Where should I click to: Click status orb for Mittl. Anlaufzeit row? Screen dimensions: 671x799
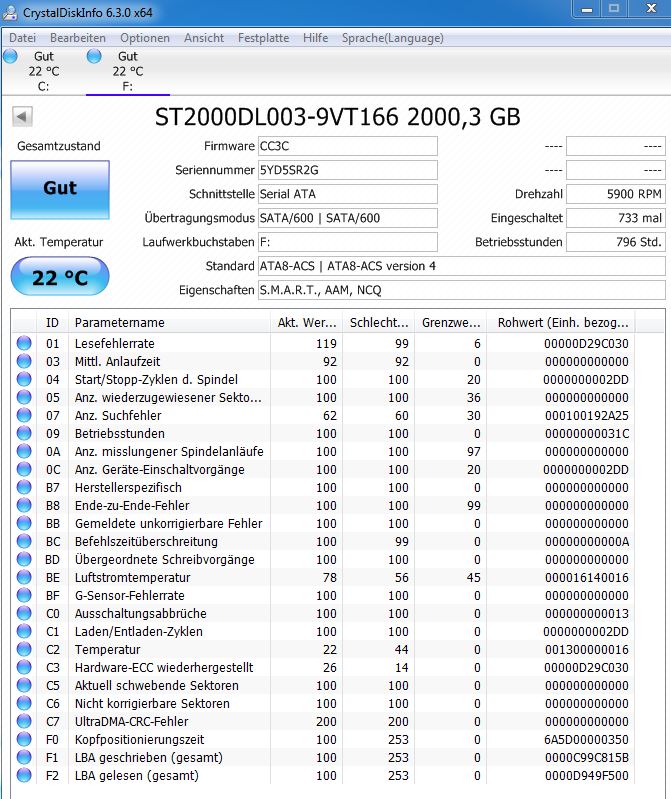click(24, 361)
